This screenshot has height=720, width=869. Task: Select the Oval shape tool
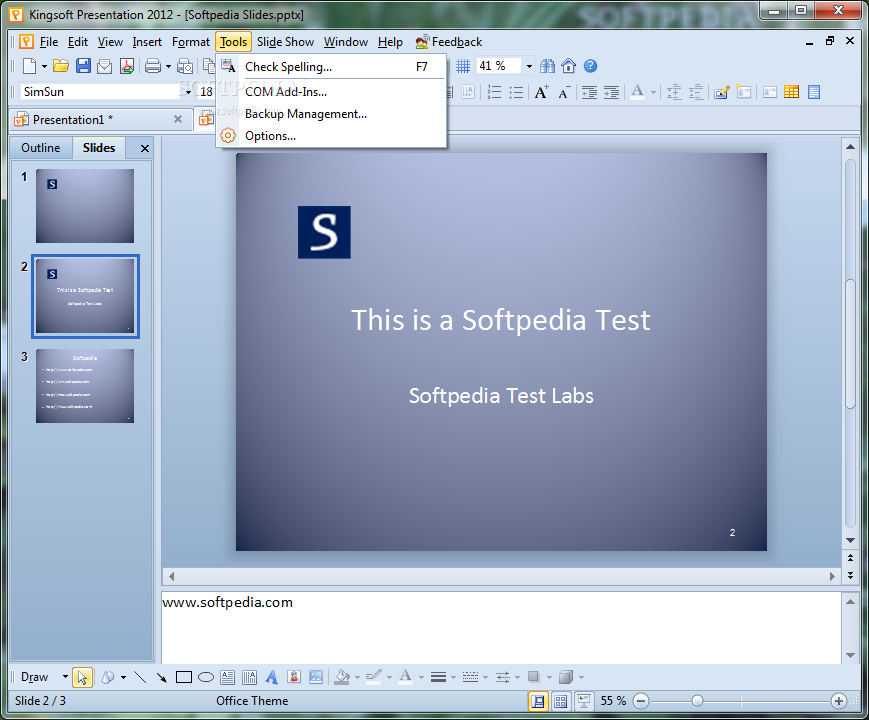click(206, 677)
